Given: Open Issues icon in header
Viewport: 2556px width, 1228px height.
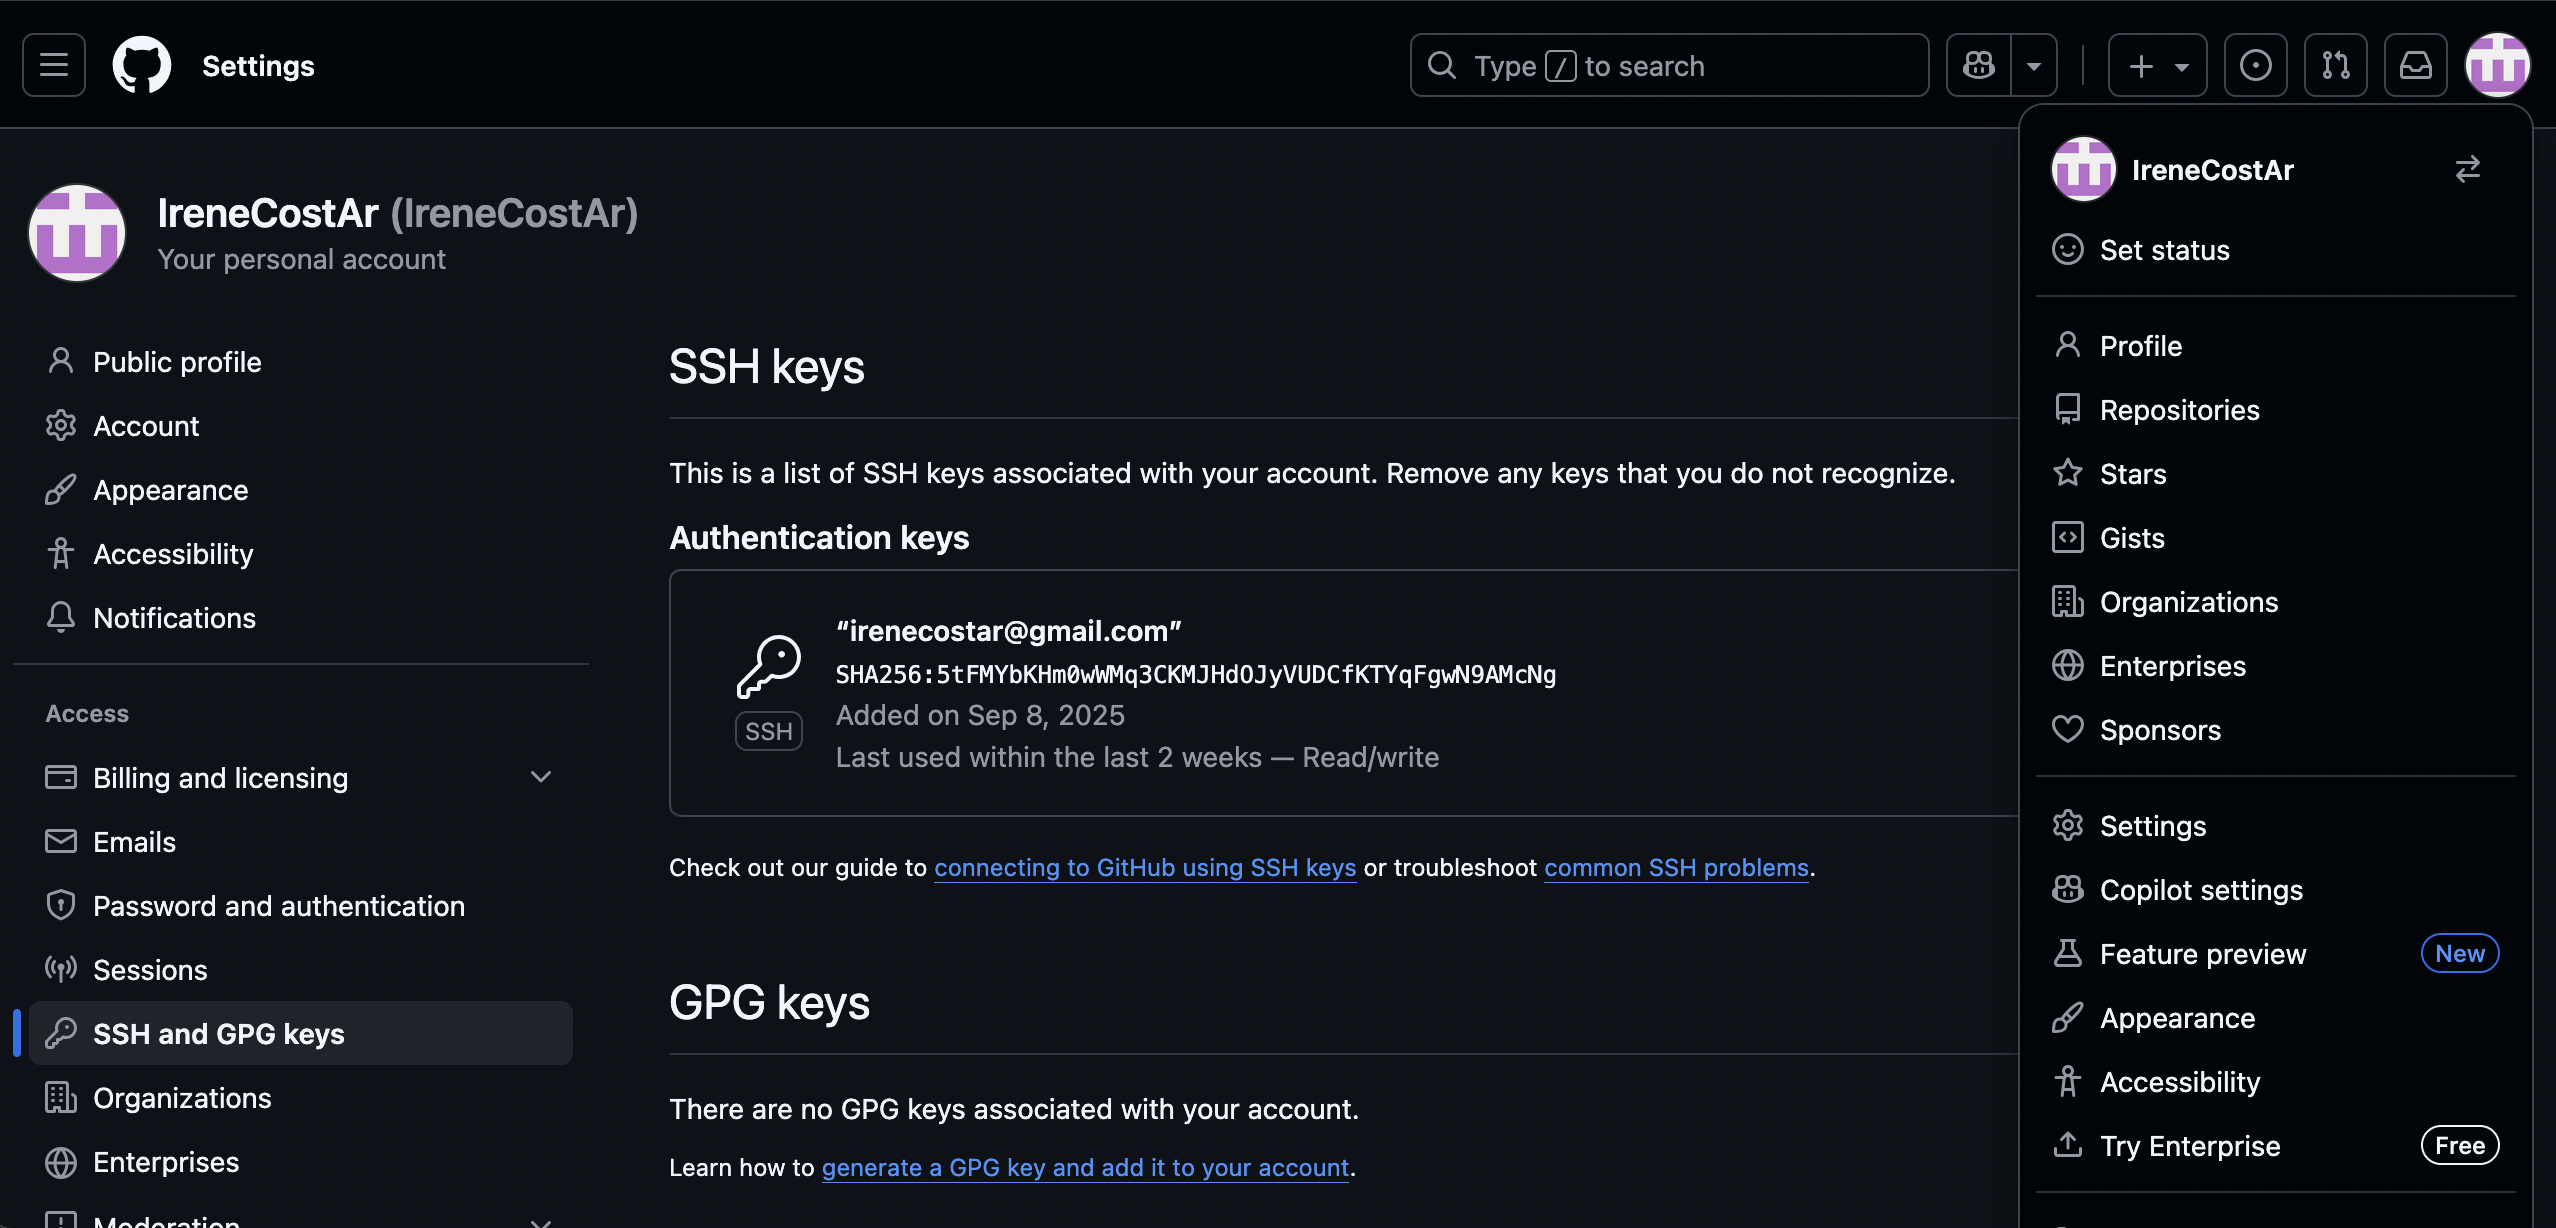Looking at the screenshot, I should (2255, 65).
